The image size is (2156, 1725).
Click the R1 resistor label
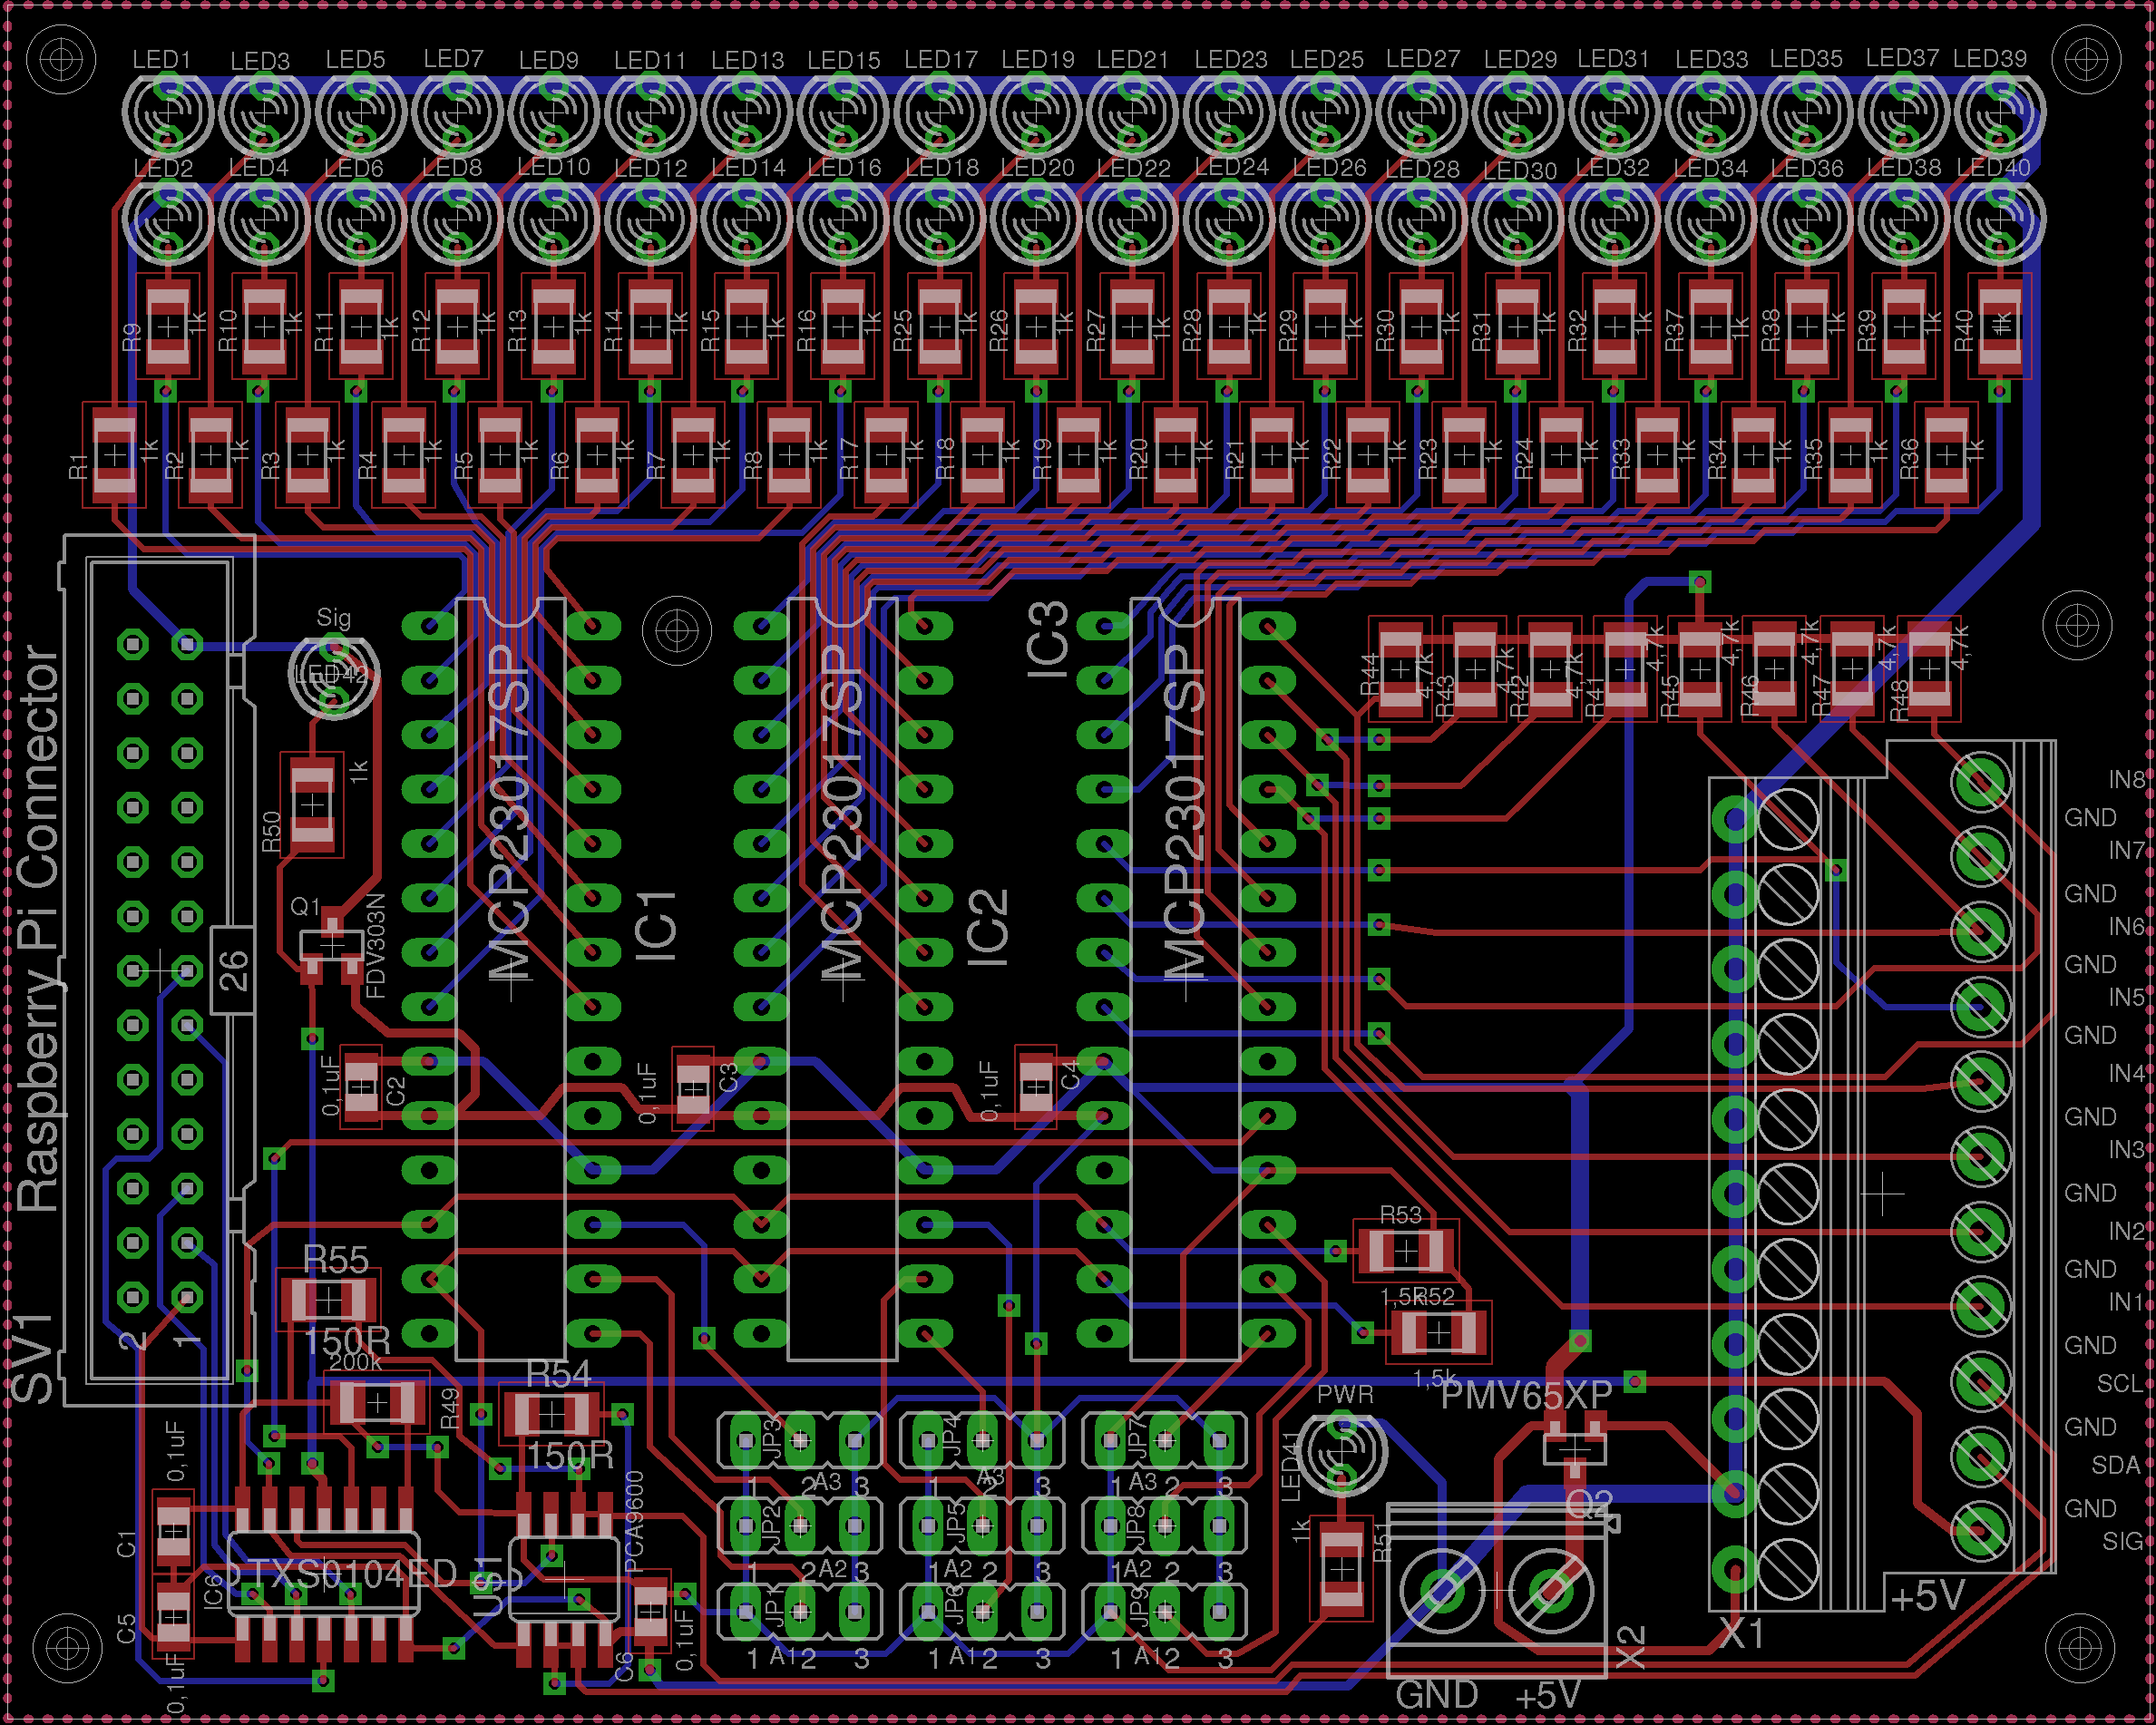(x=78, y=466)
